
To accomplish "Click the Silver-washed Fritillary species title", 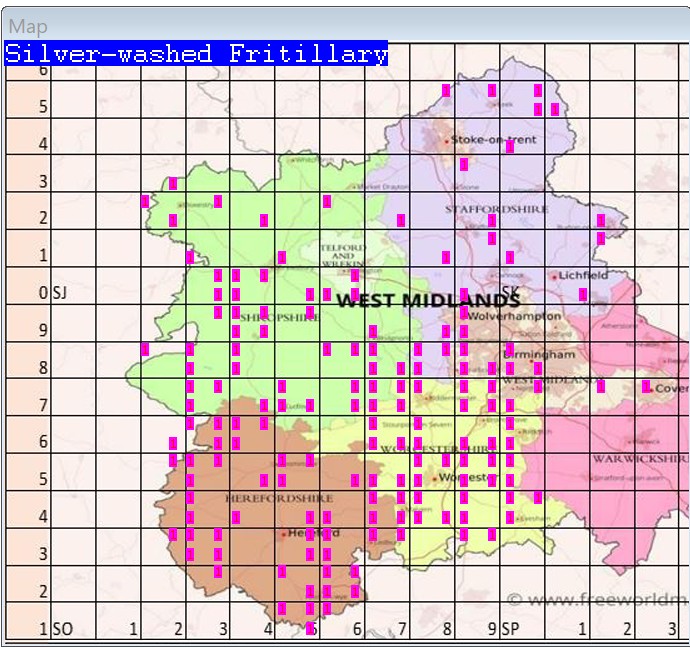I will click(x=196, y=54).
